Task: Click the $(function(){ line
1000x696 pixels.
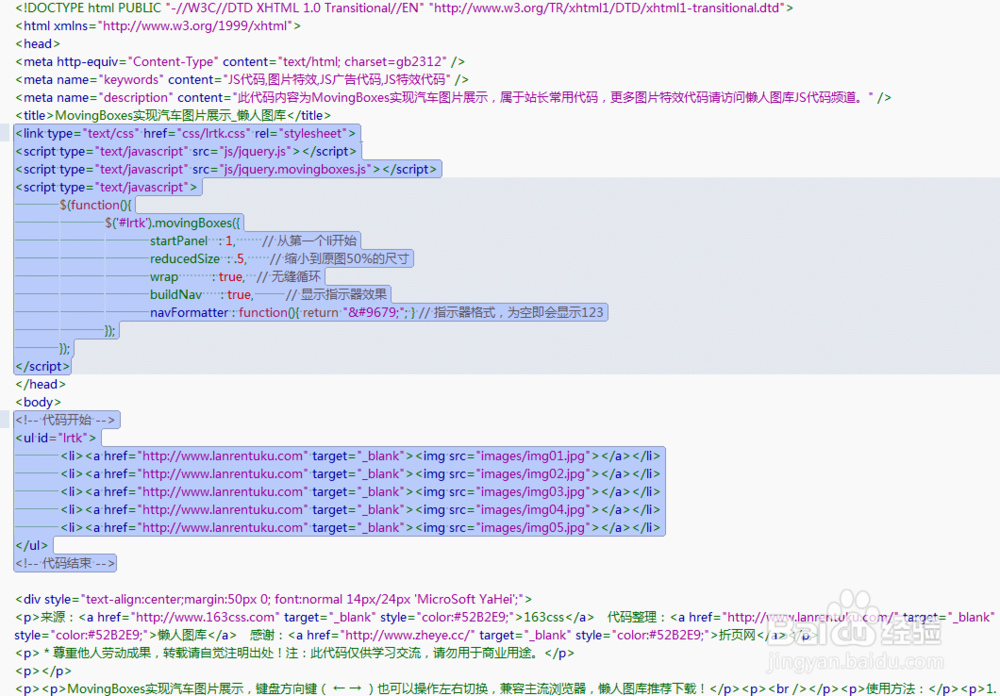Action: [x=96, y=205]
